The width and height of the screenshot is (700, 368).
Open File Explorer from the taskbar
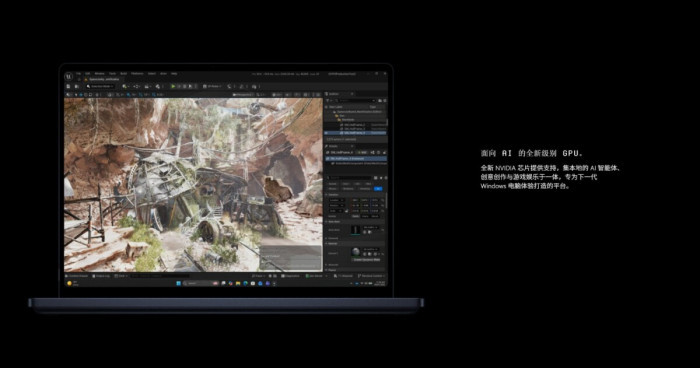coord(238,283)
